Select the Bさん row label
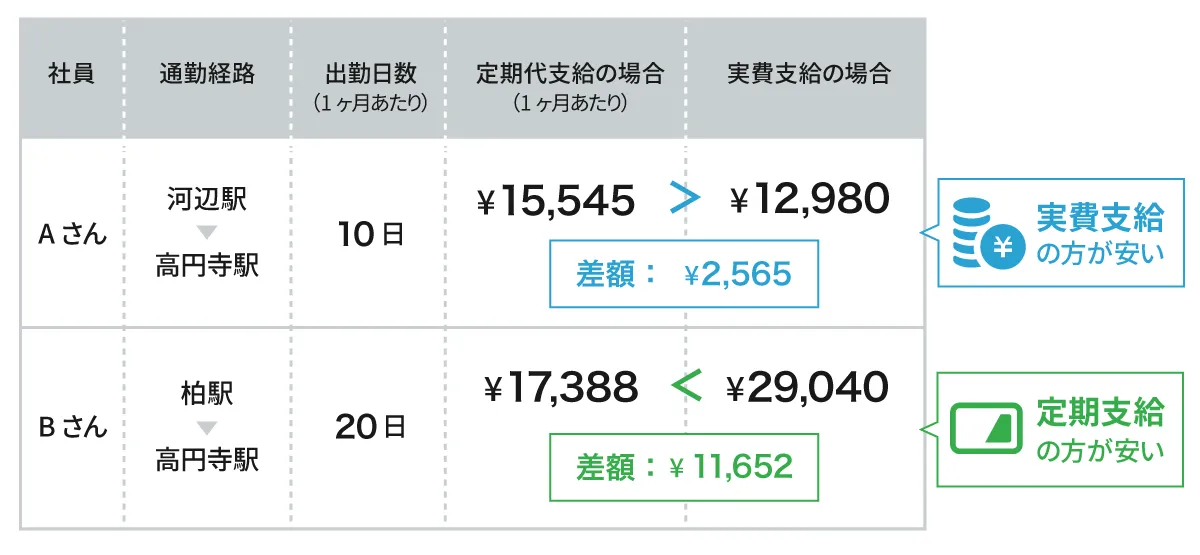 72,427
